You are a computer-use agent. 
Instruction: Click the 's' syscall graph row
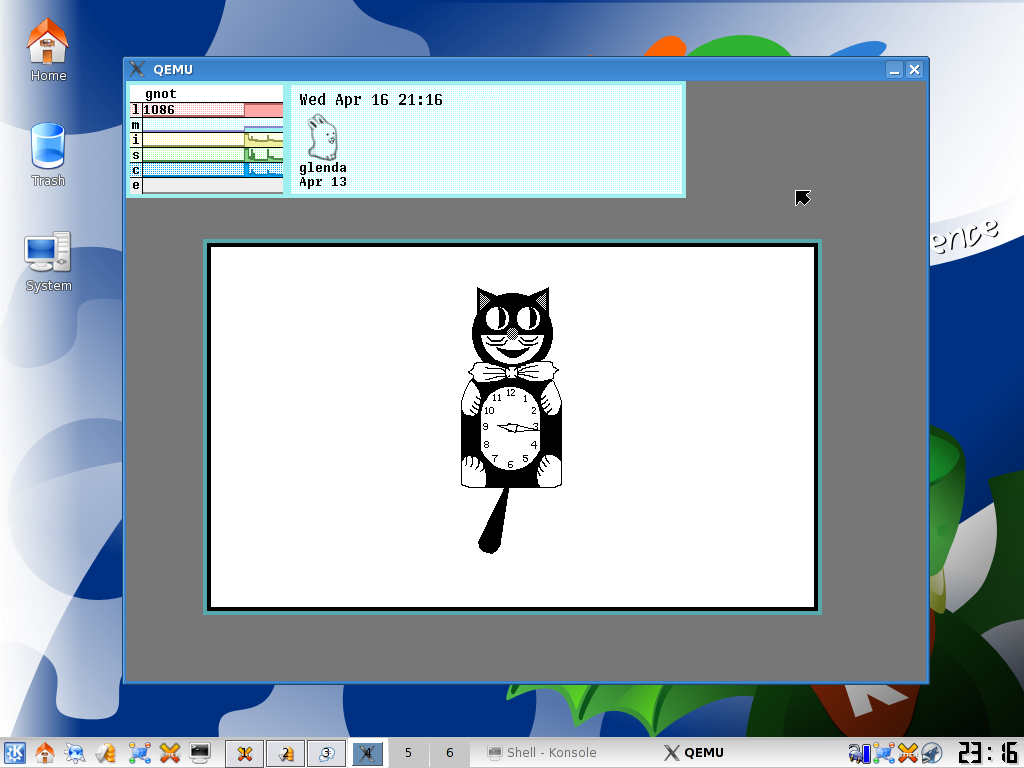(207, 155)
